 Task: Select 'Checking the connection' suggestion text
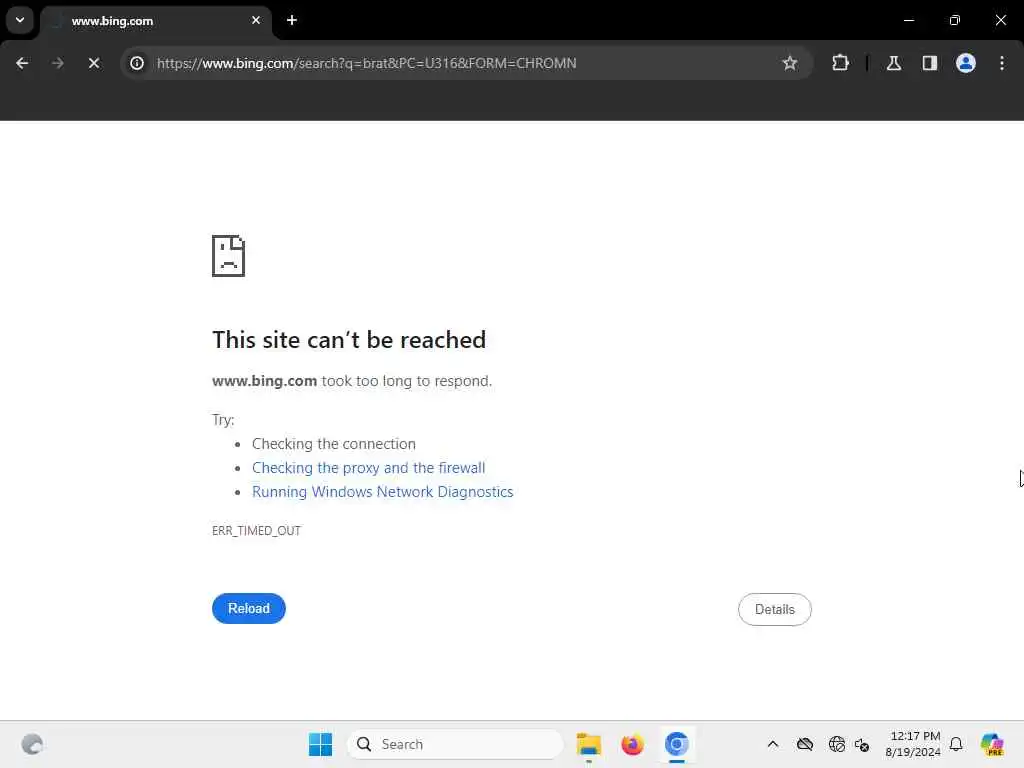(x=334, y=444)
